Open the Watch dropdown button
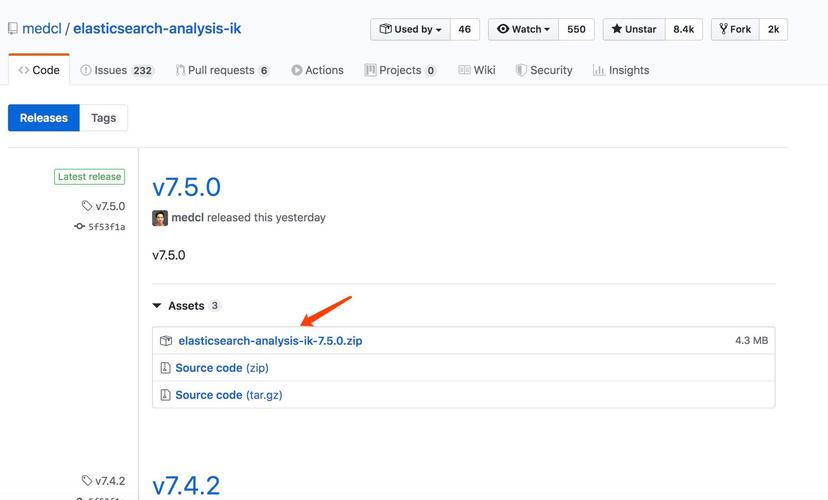Screen dimensions: 828x500 pyautogui.click(x=523, y=30)
